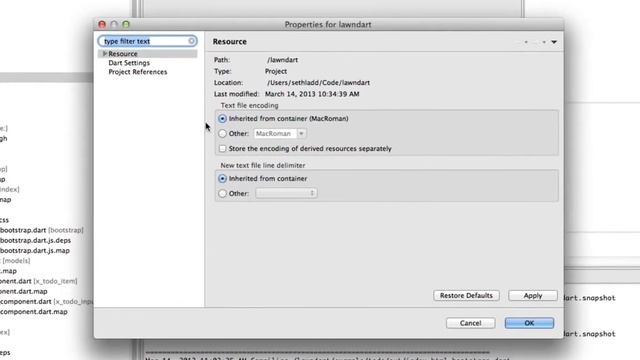
Task: Expand the Resource tree node
Action: coord(104,53)
